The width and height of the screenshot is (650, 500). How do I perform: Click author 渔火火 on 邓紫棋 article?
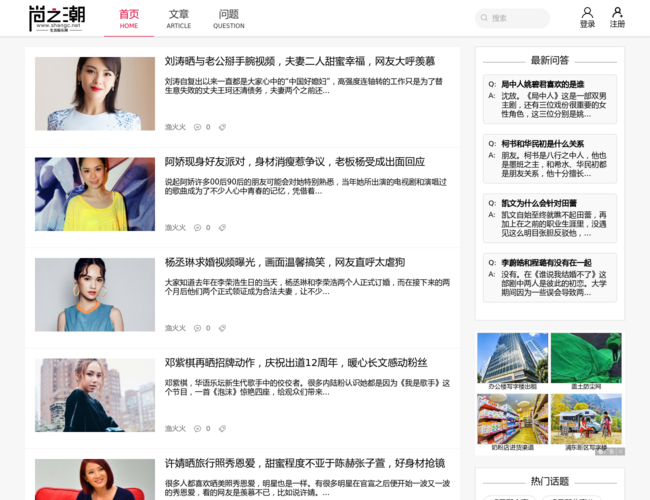click(175, 429)
